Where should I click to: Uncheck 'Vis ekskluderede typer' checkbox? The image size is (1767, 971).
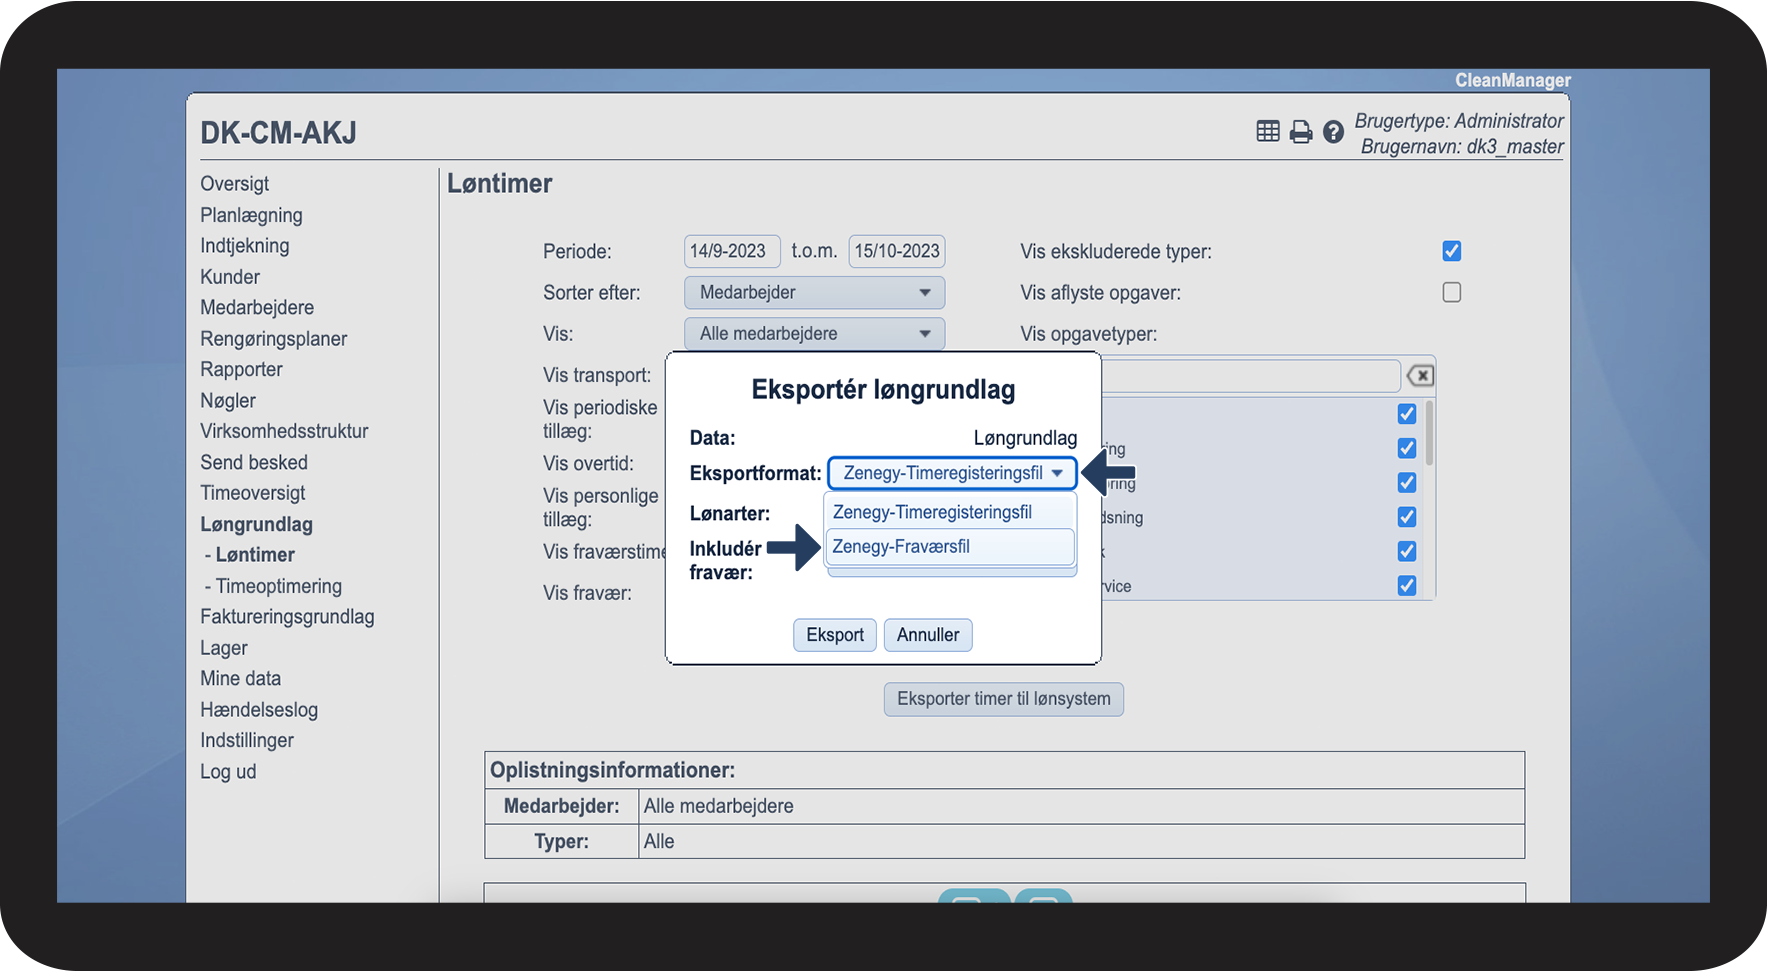[x=1452, y=251]
